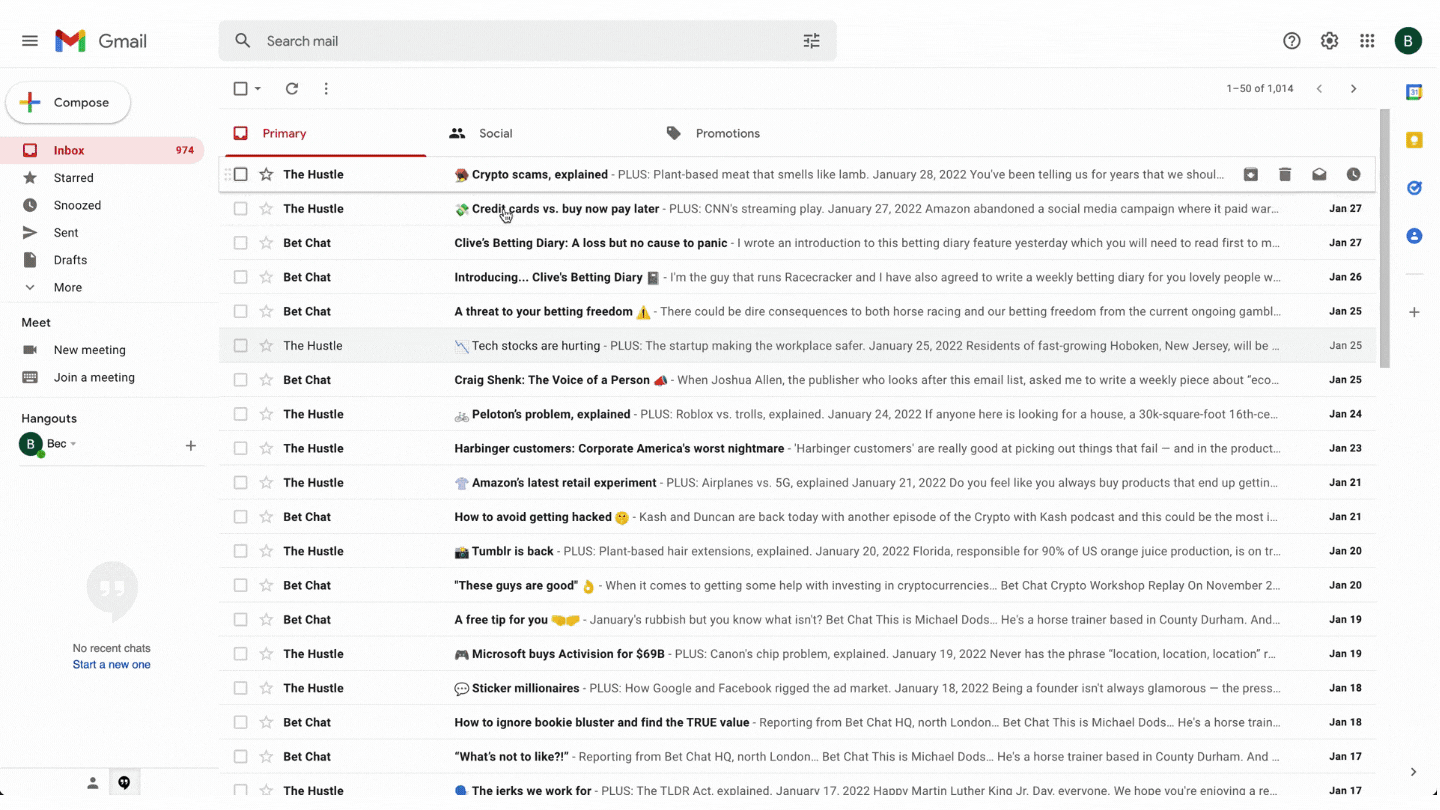
Task: Open the Harbinger customers email
Action: (797, 449)
